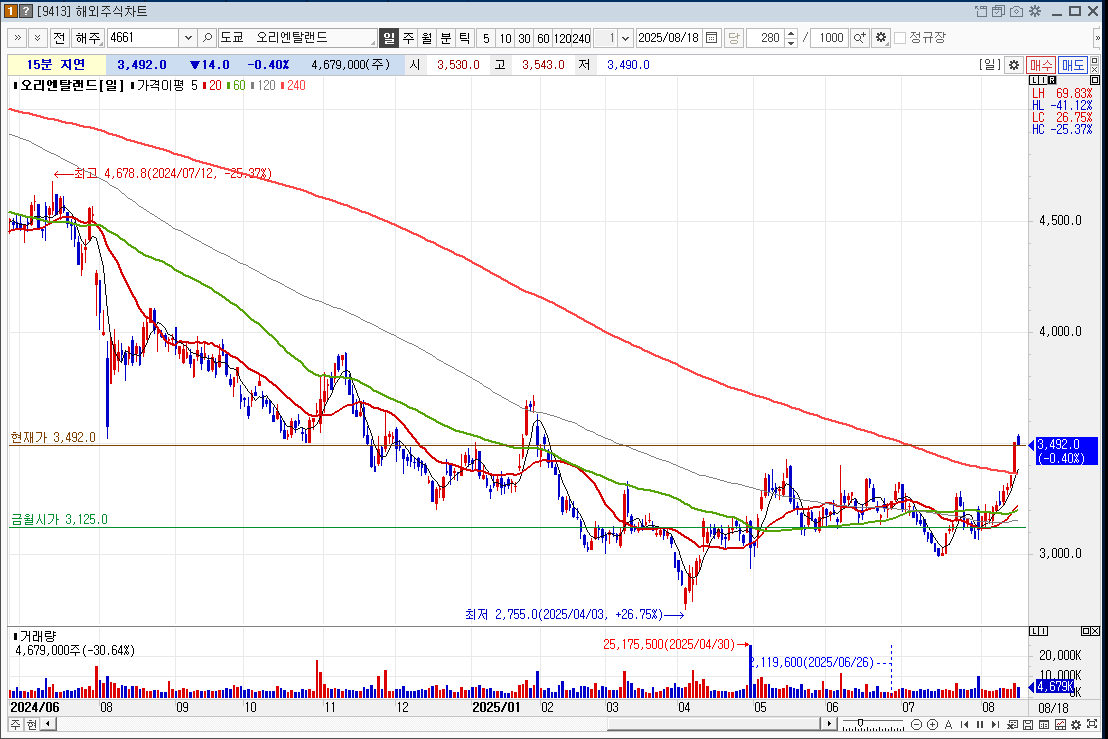This screenshot has height=739, width=1108.
Task: Zoom out with the minus icon
Action: point(917,724)
